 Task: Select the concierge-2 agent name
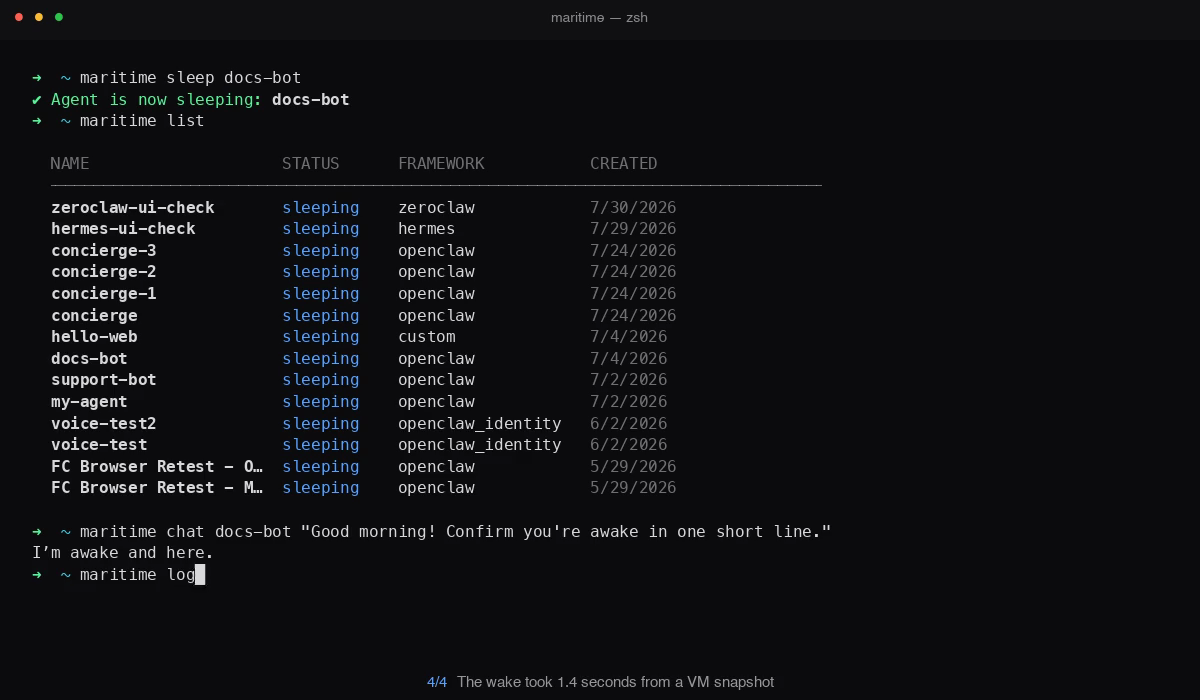104,271
